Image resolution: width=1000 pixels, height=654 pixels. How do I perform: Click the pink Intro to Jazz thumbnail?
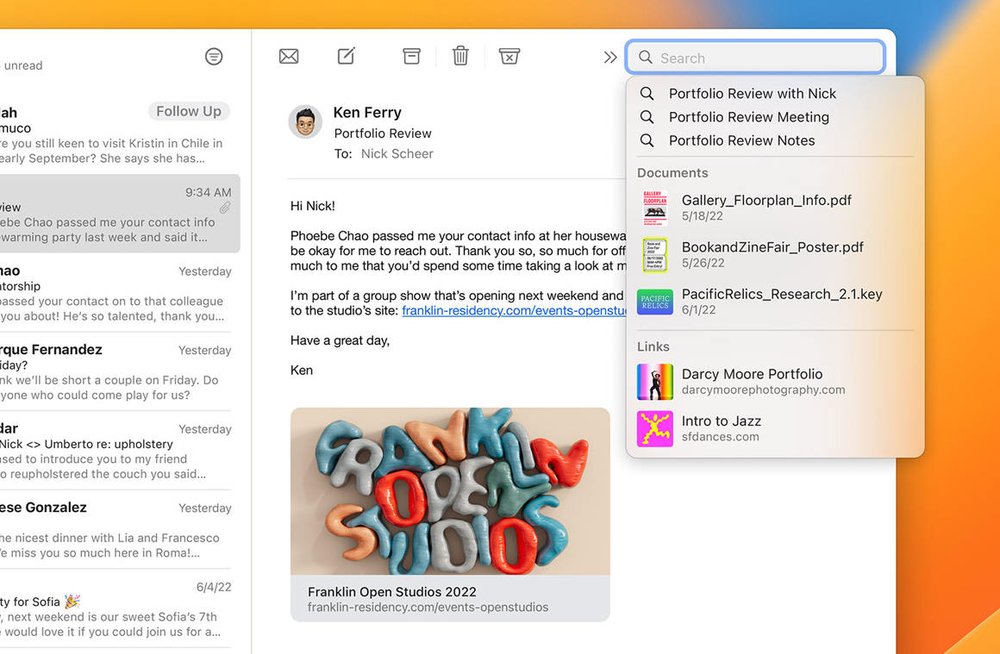coord(655,429)
